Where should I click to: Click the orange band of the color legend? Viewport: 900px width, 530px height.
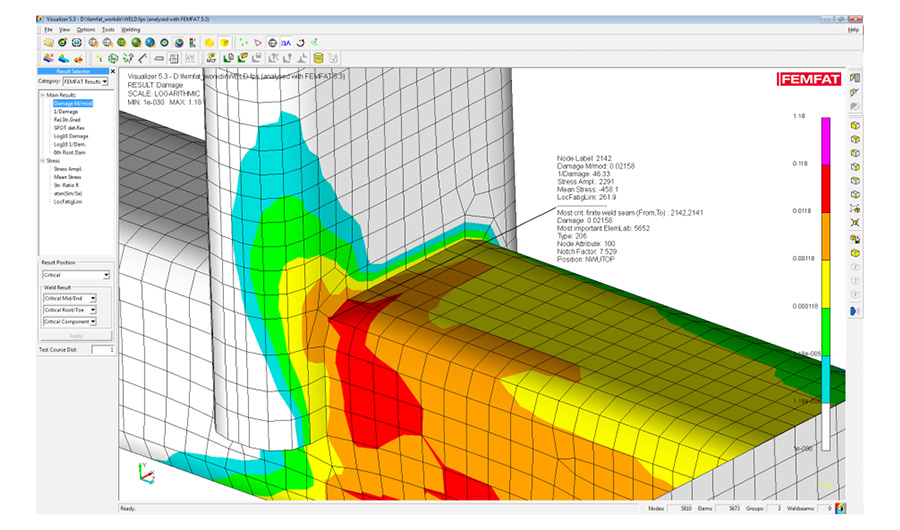pos(825,237)
